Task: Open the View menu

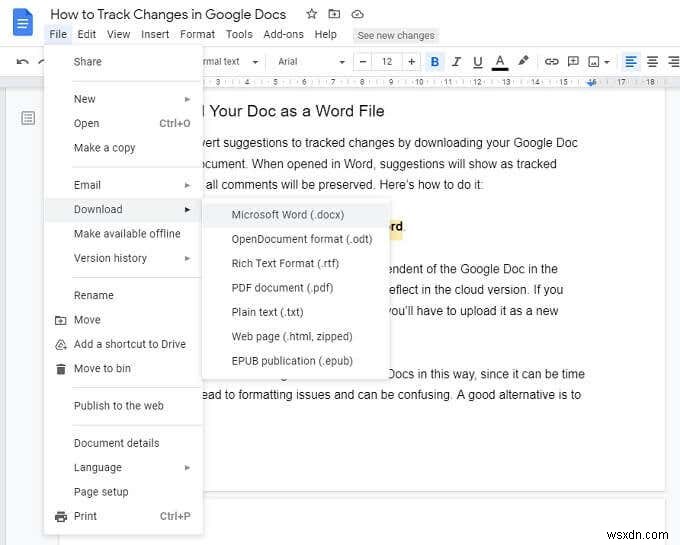Action: [x=118, y=34]
